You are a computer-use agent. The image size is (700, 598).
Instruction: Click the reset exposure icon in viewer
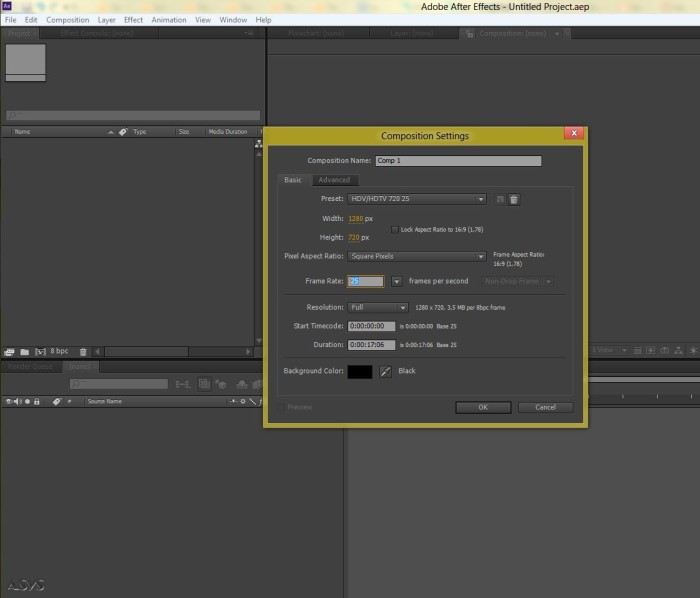click(693, 351)
